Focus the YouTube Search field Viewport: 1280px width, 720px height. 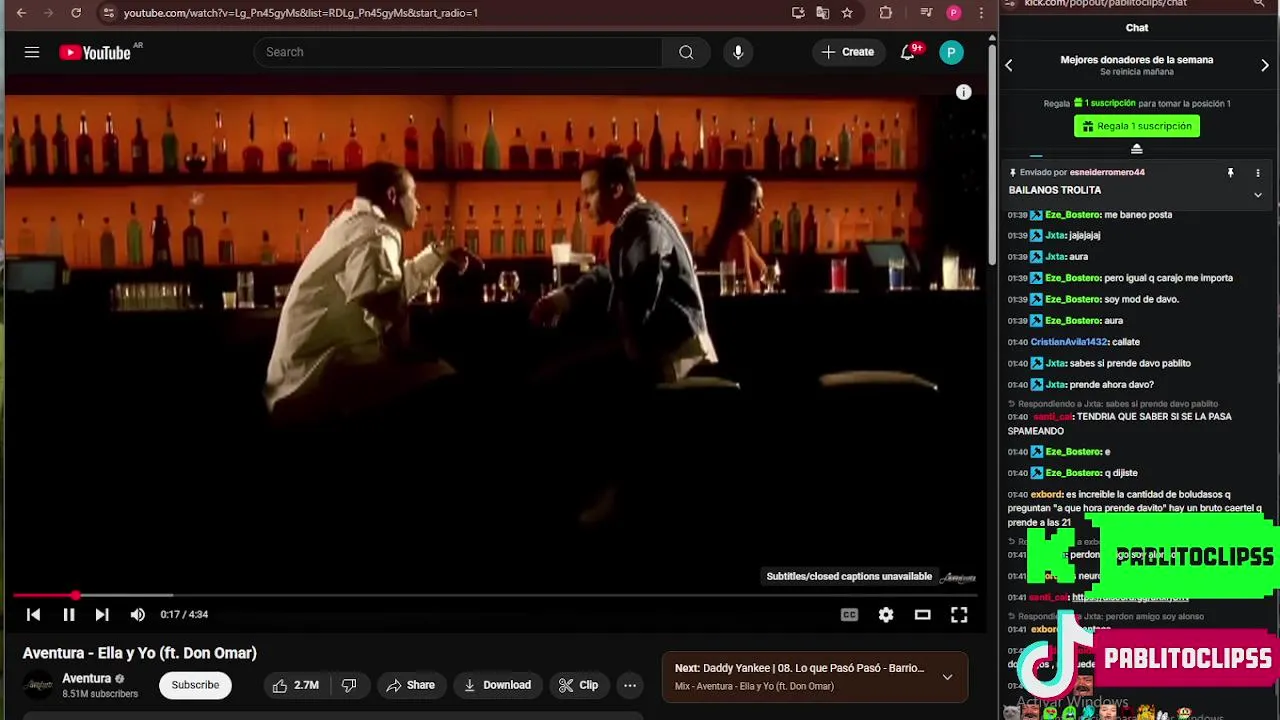tap(458, 52)
